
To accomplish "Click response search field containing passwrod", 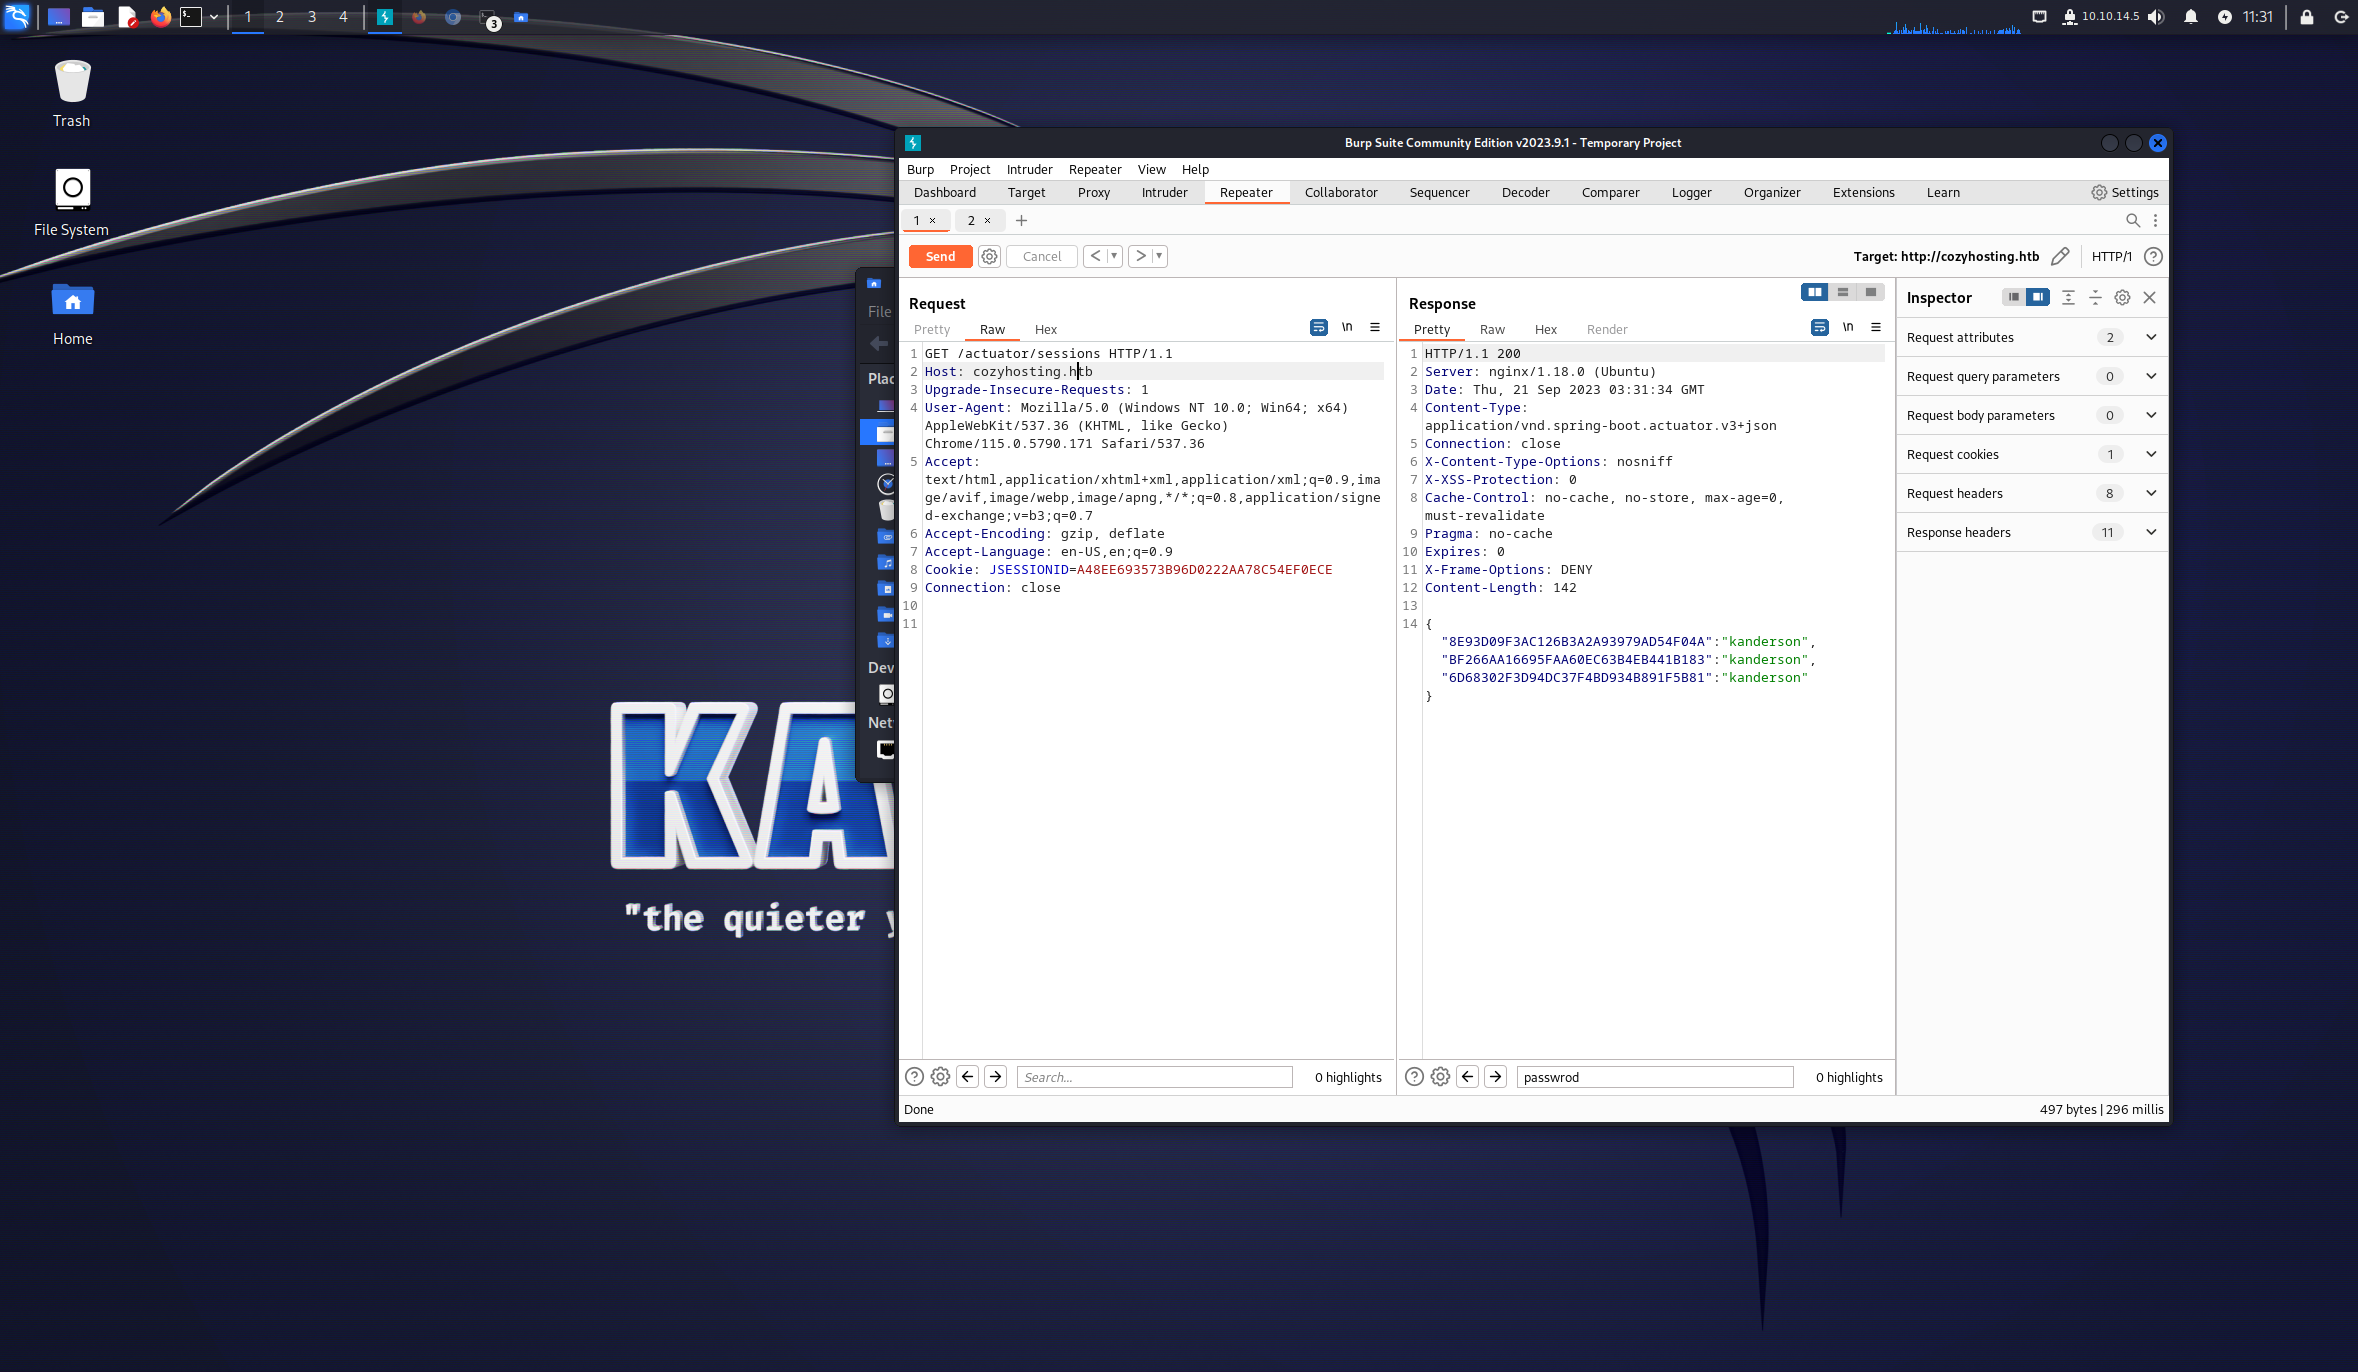I will point(1655,1077).
